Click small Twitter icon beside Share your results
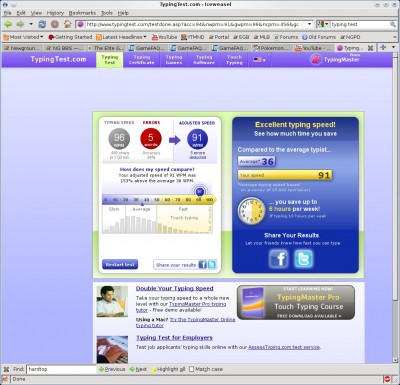 [212, 265]
